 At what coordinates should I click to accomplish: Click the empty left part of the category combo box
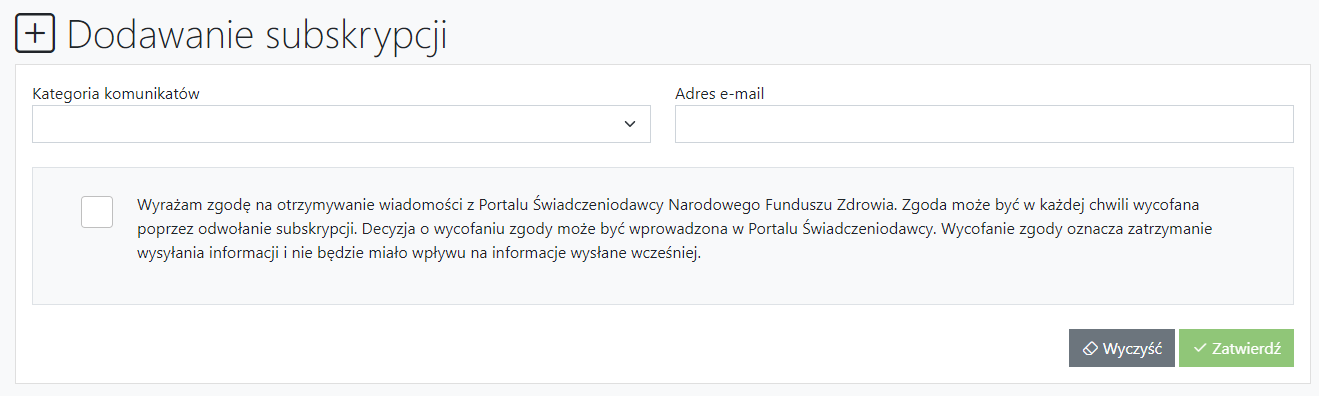[x=300, y=124]
